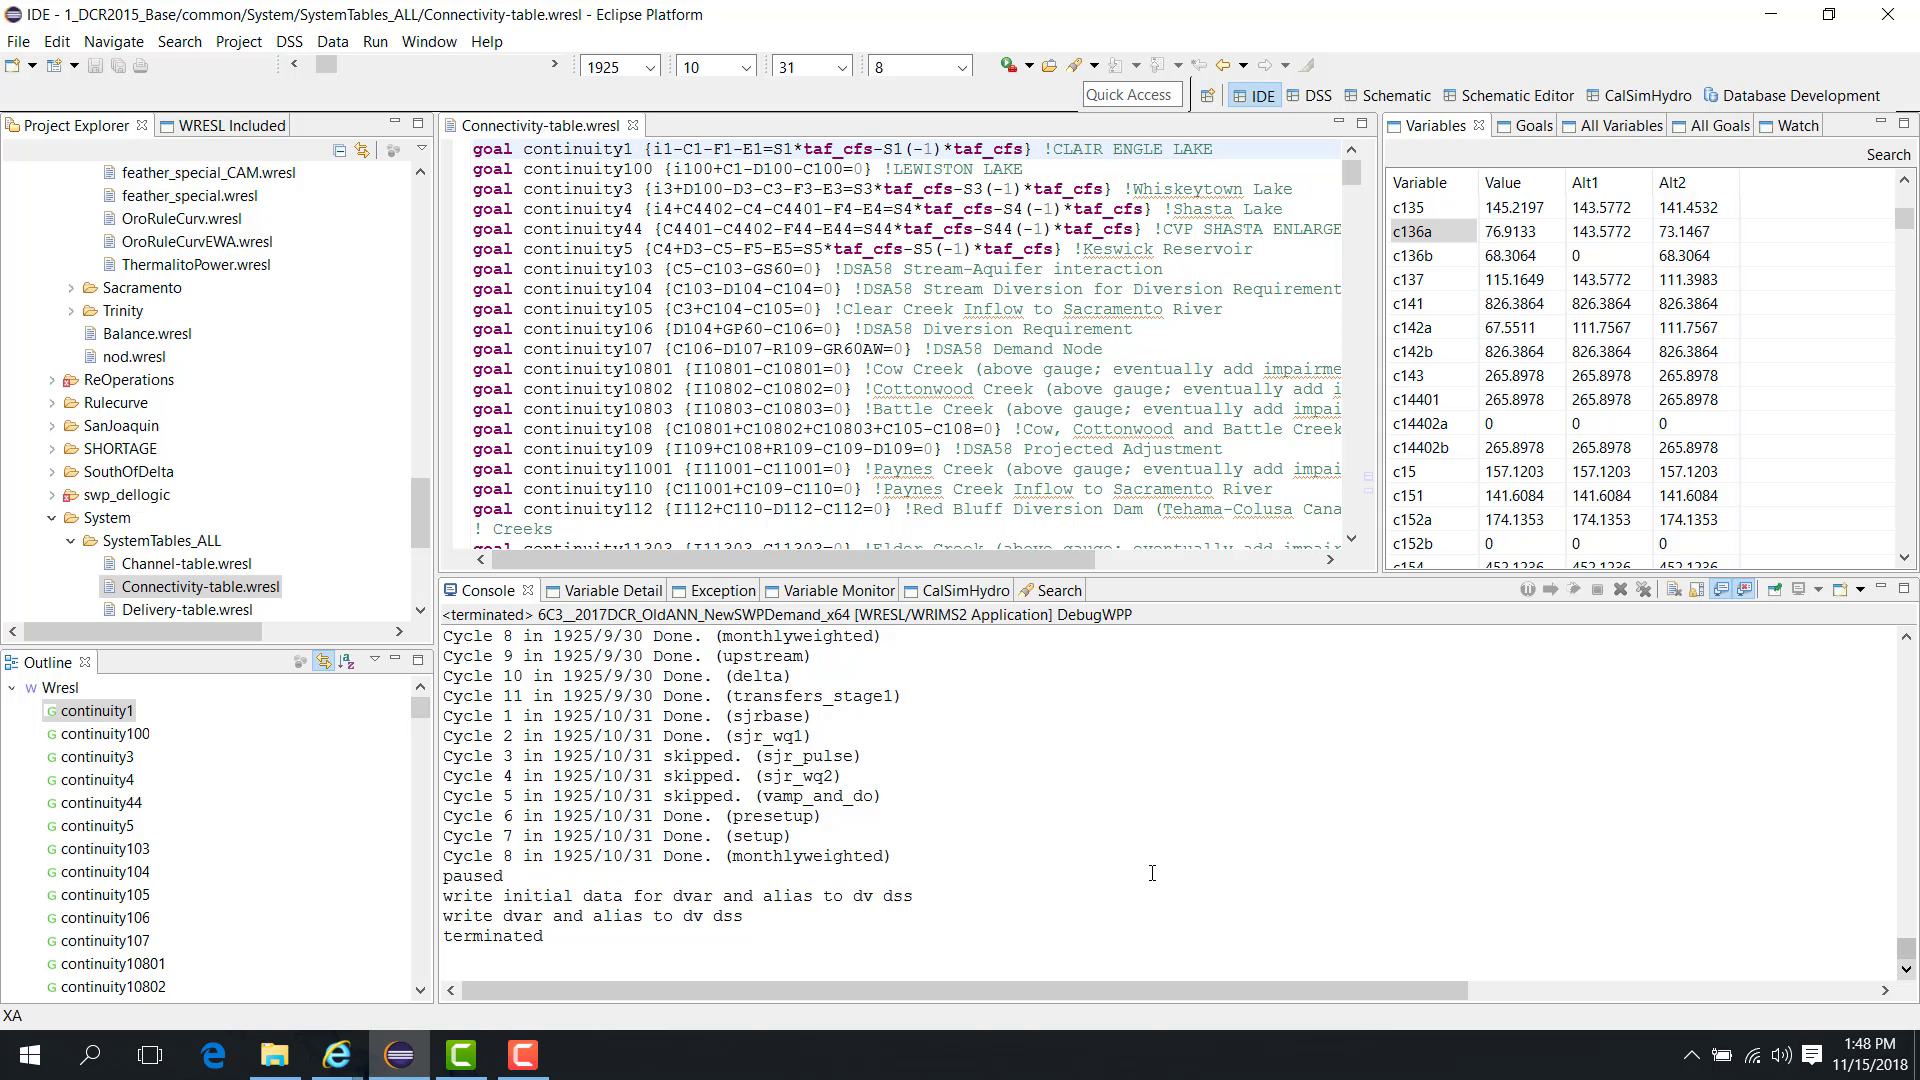Toggle Pin Console

coord(1774,590)
